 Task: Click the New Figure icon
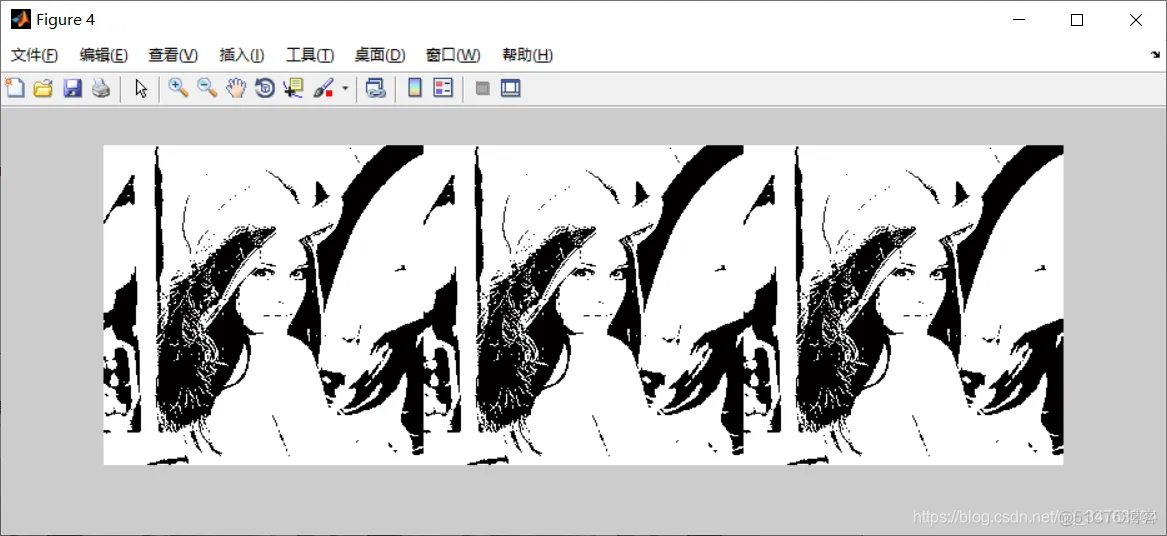click(15, 89)
